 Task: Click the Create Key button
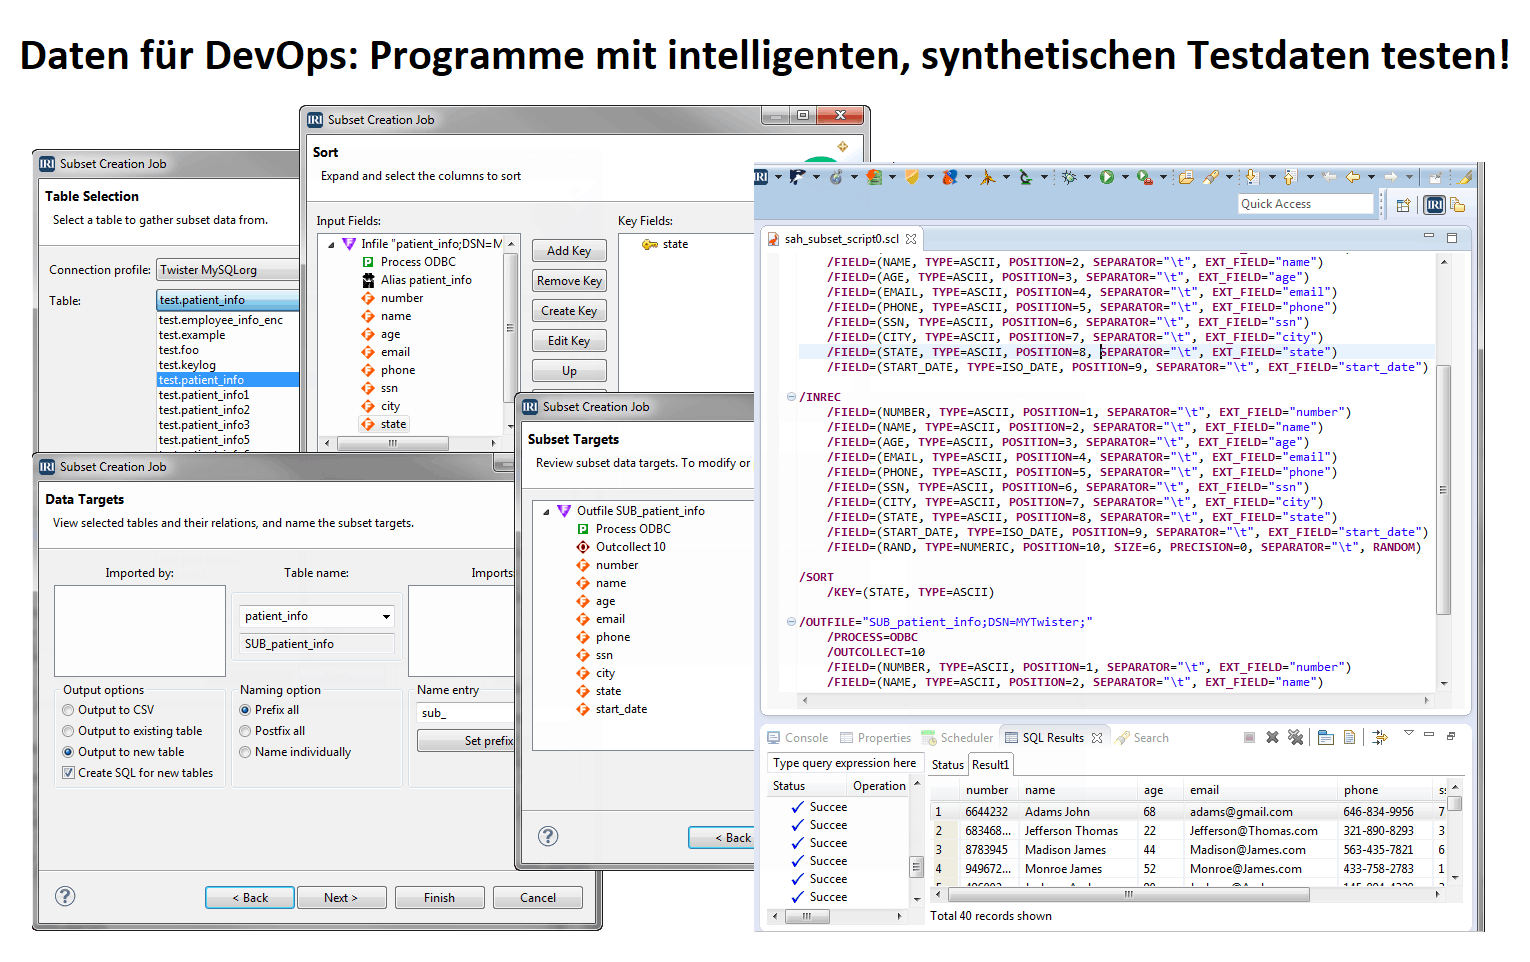[x=569, y=311]
